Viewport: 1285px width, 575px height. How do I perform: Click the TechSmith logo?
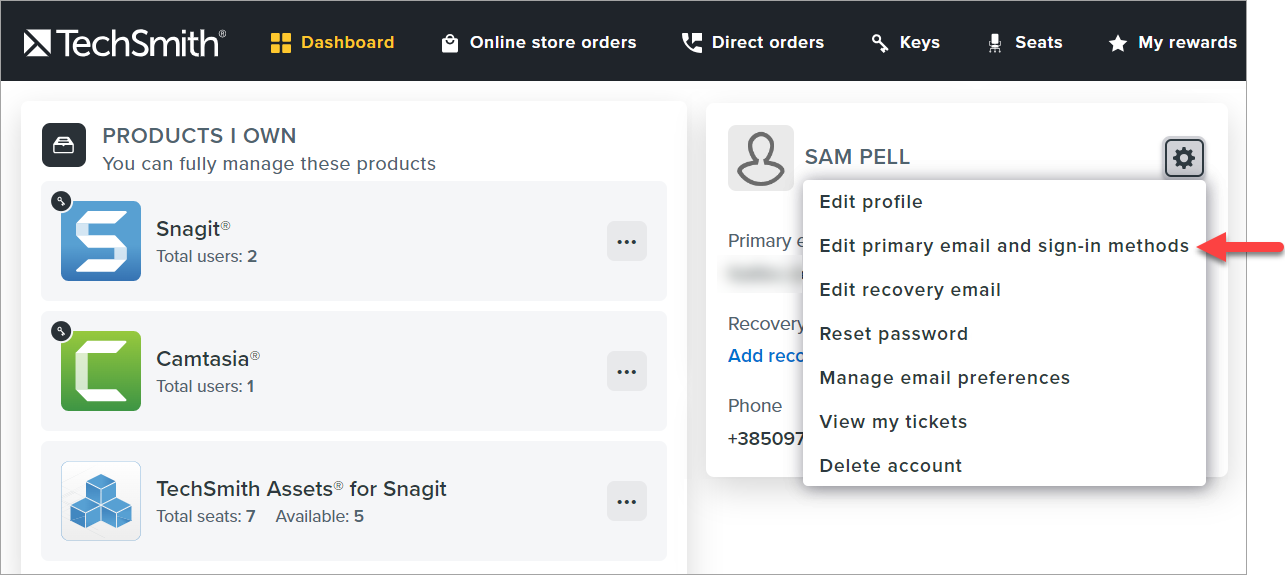pos(125,42)
